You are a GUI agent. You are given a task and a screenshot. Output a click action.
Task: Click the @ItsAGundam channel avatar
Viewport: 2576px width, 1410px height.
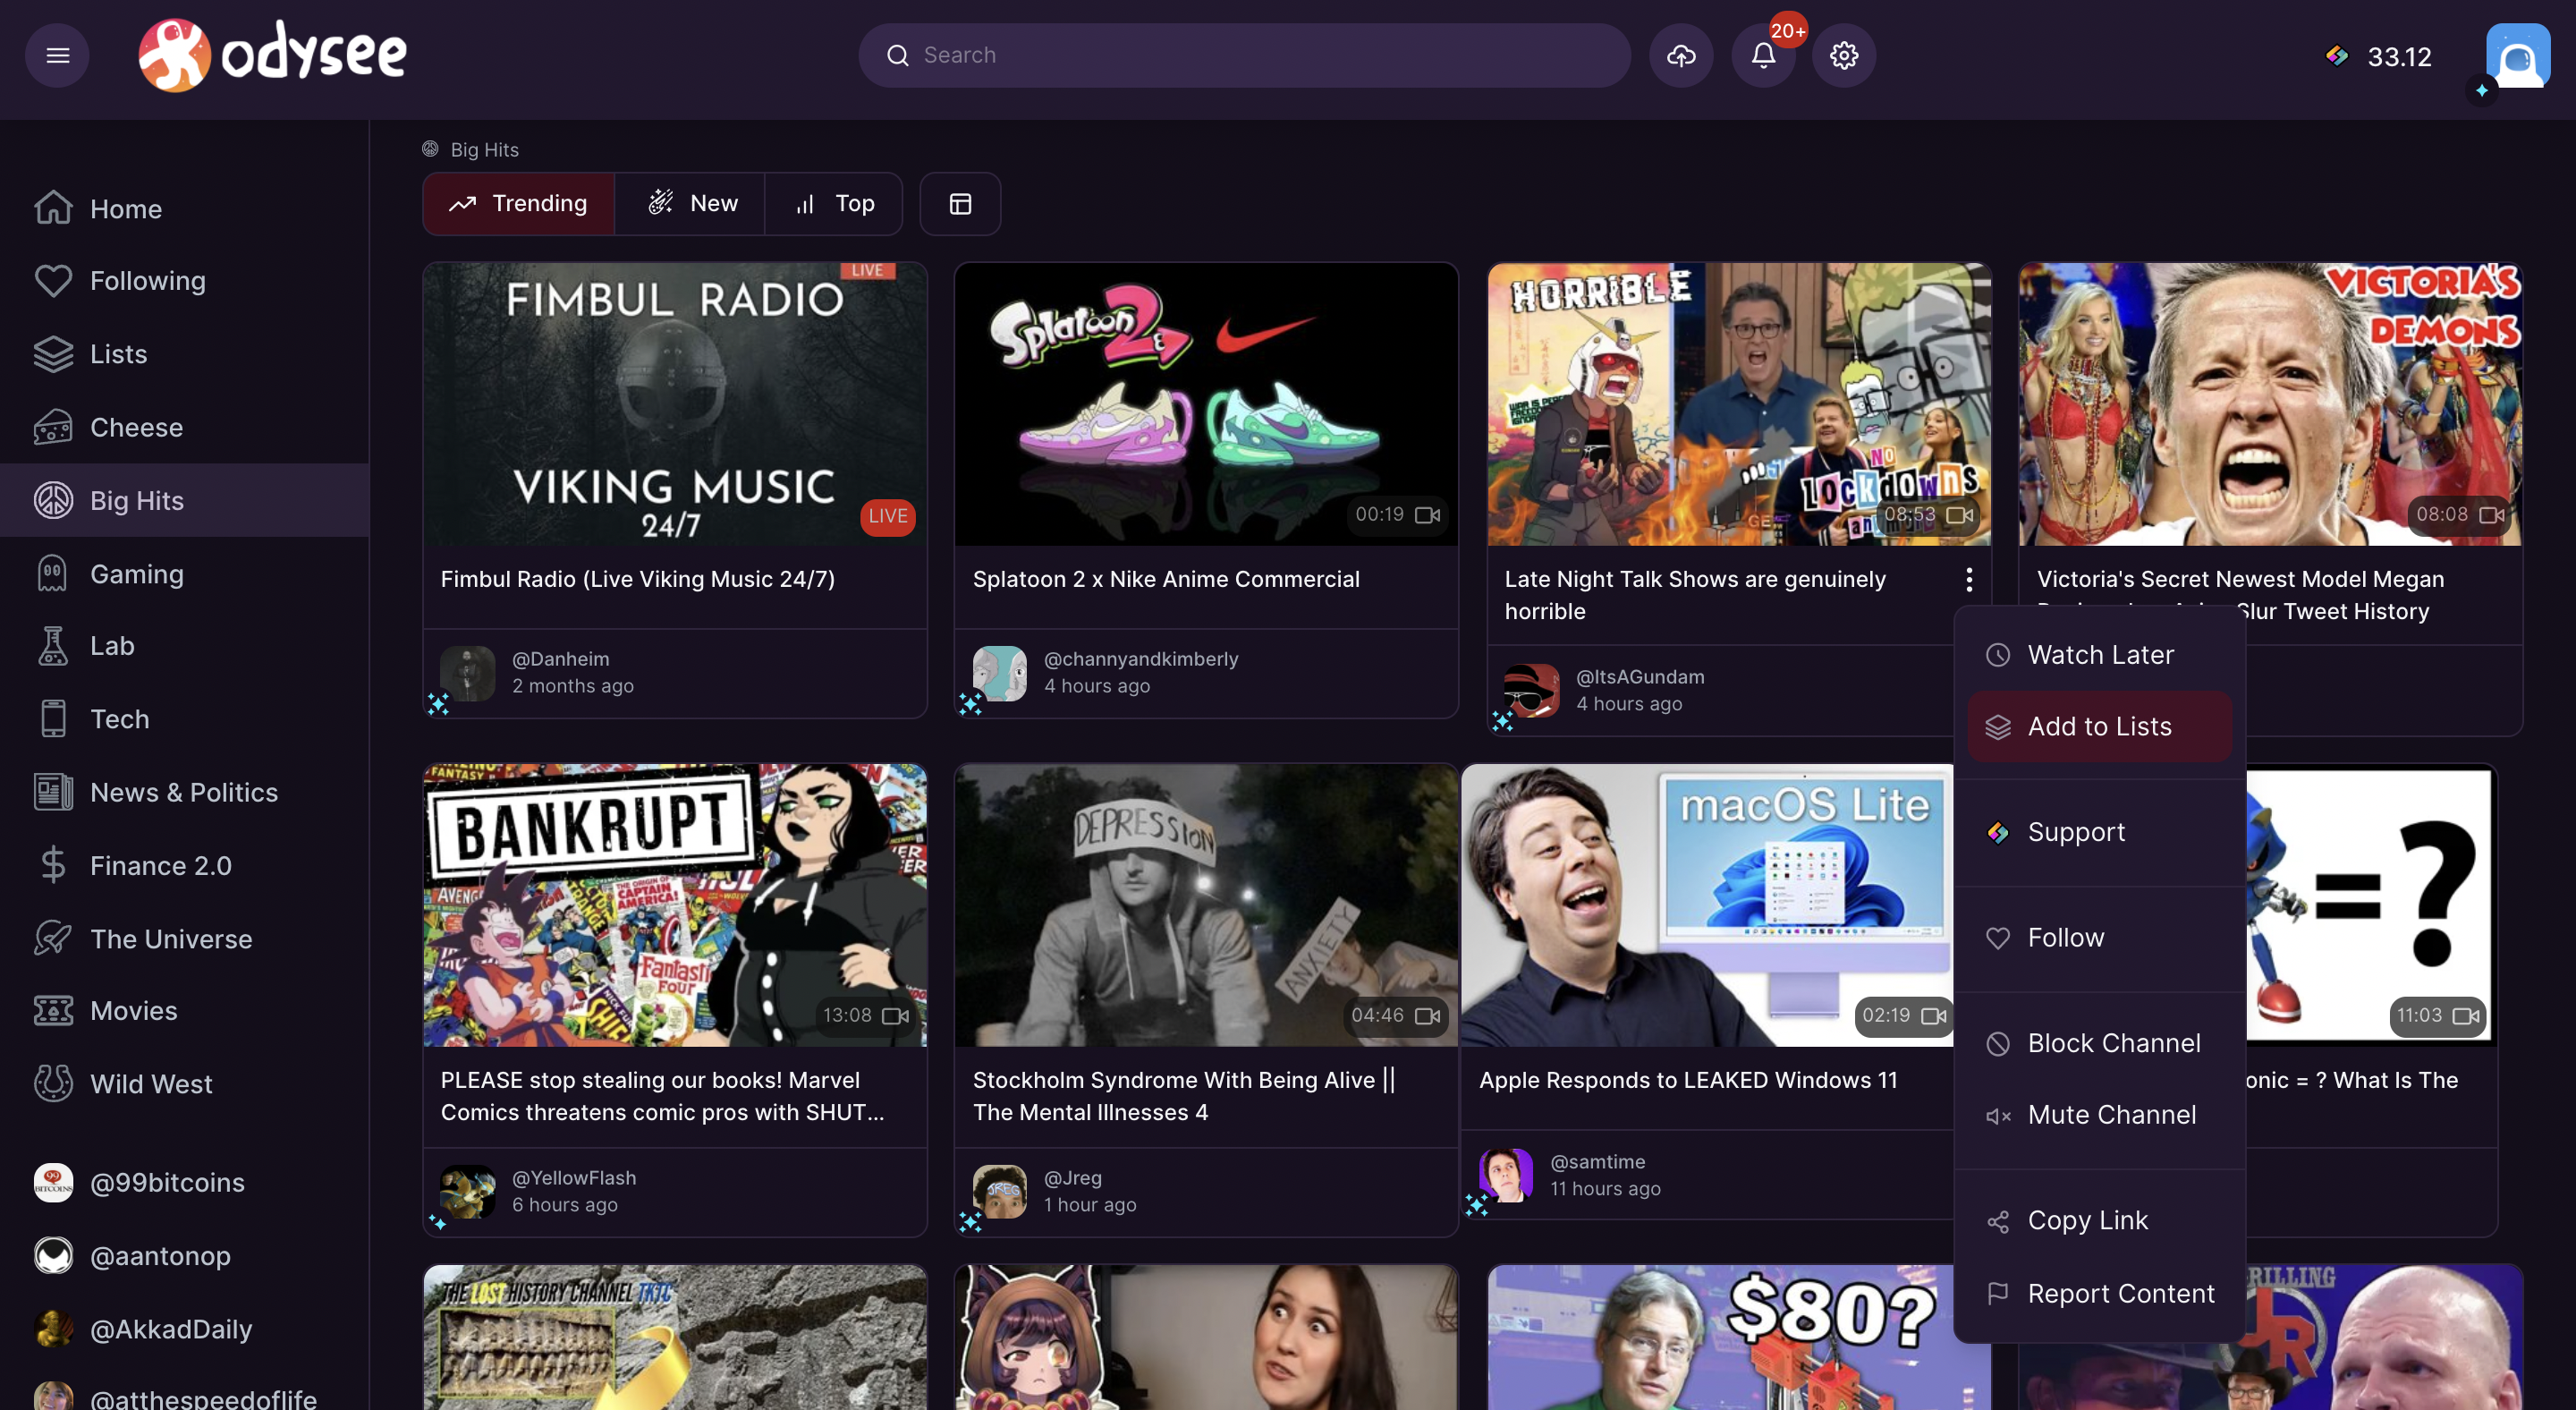1532,691
